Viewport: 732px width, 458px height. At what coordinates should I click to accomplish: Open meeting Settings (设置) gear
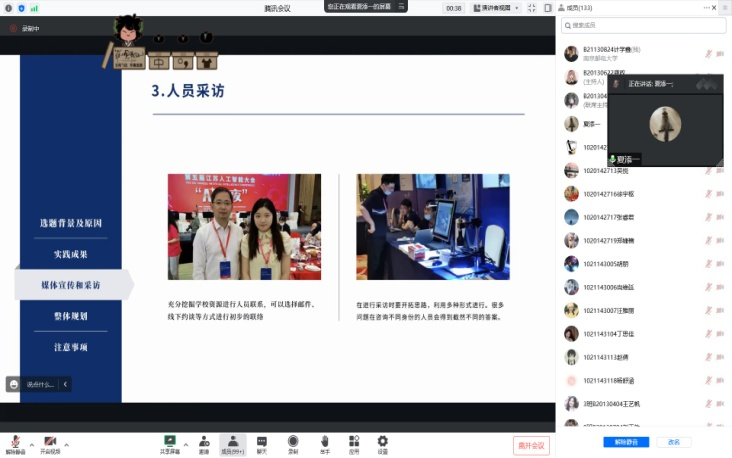point(383,443)
